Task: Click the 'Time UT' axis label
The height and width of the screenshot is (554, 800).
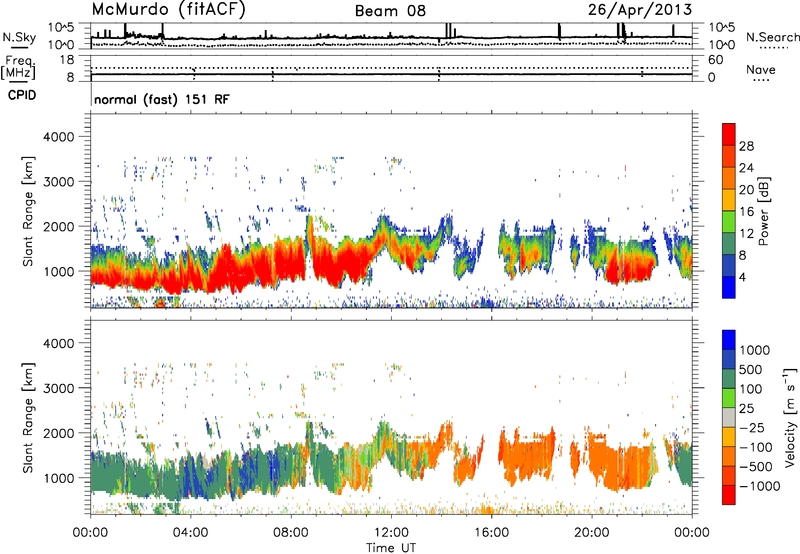Action: coord(391,548)
